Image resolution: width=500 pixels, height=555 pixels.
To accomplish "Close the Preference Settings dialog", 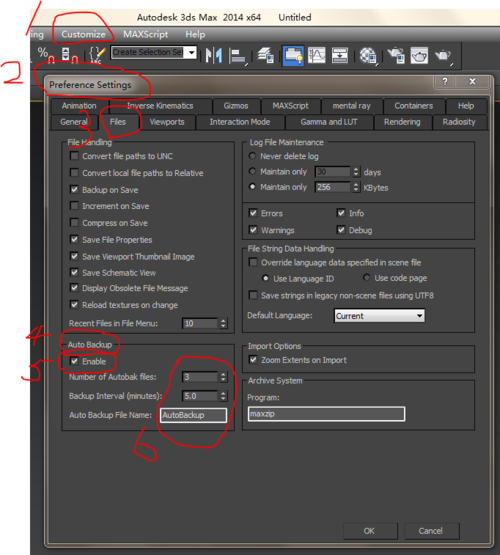I will [472, 81].
